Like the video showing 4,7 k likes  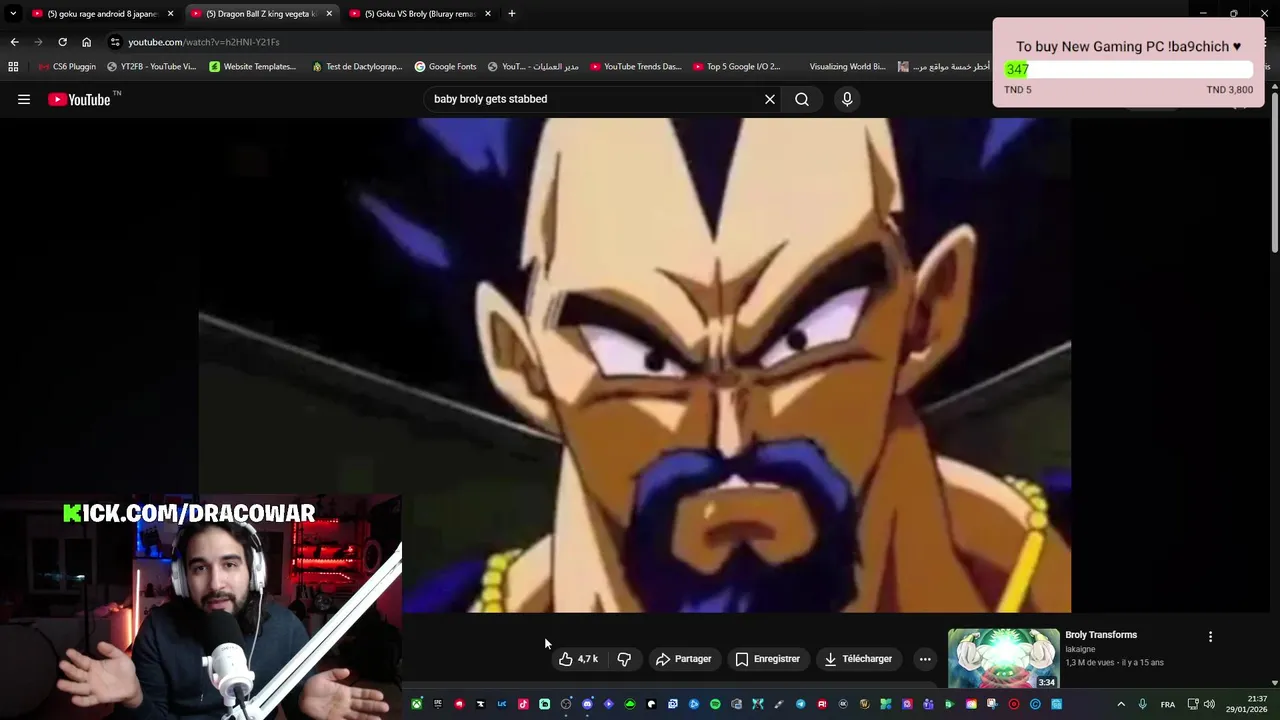pyautogui.click(x=578, y=659)
